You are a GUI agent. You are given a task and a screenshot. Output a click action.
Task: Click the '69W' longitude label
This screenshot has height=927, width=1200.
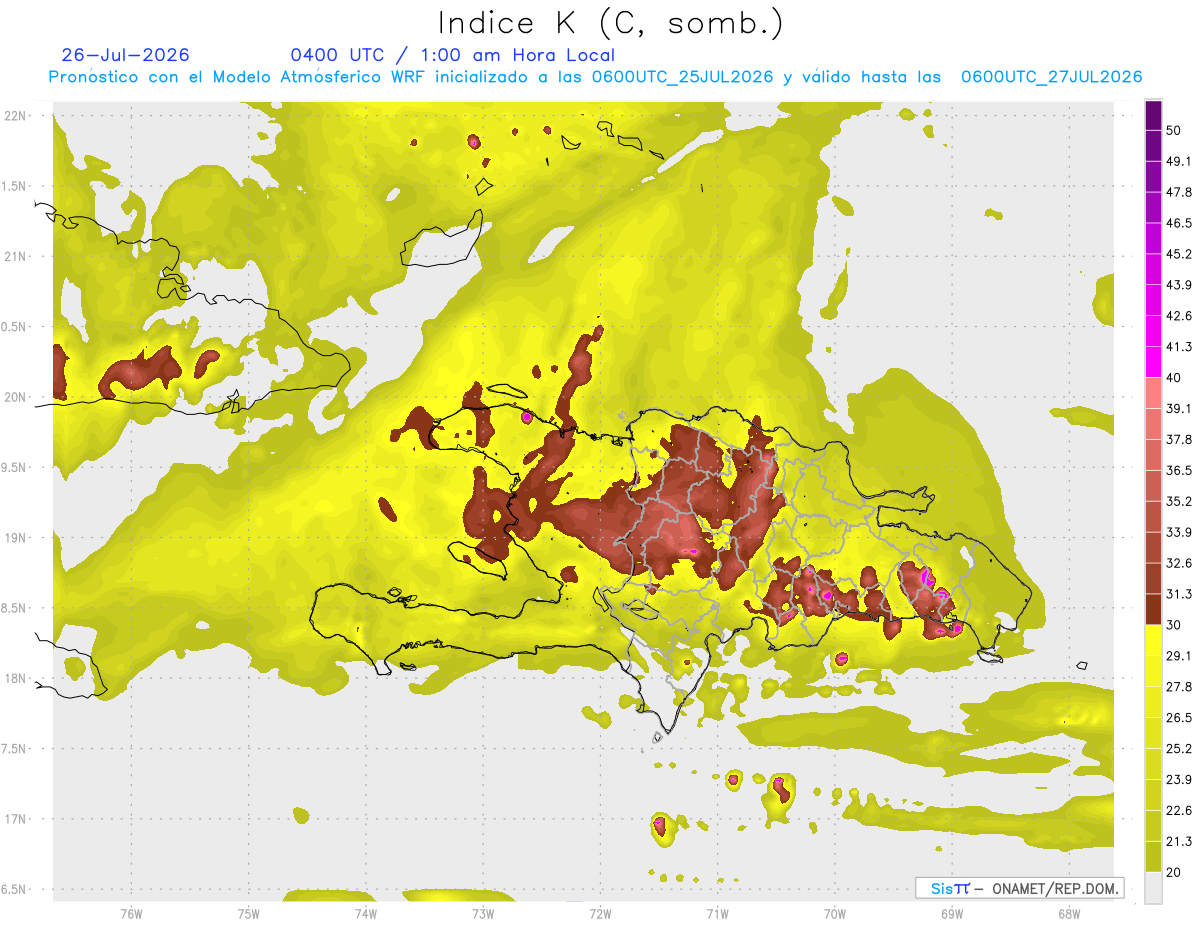[x=951, y=913]
